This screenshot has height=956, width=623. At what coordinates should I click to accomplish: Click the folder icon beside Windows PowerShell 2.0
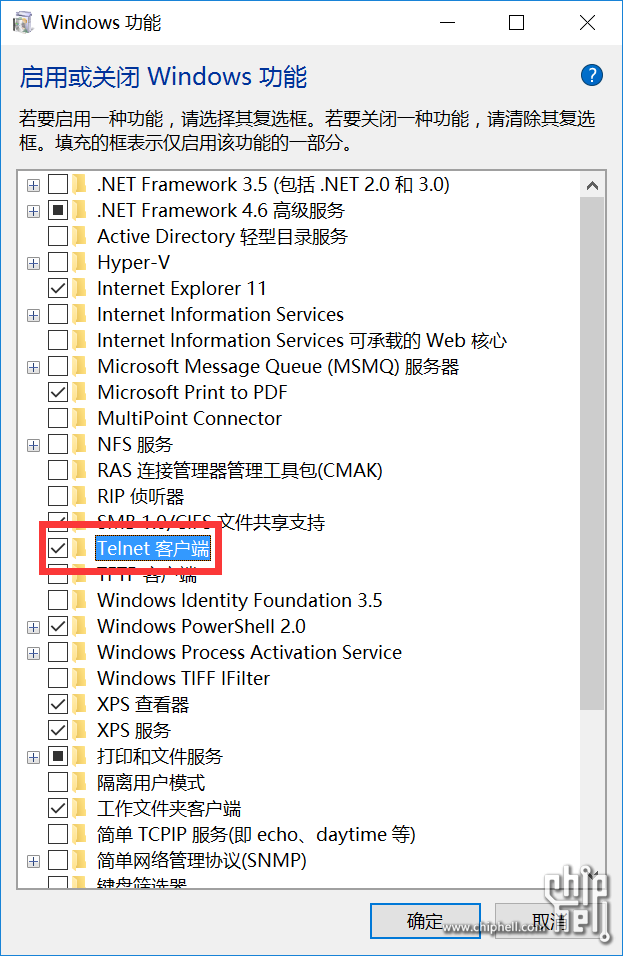(80, 627)
